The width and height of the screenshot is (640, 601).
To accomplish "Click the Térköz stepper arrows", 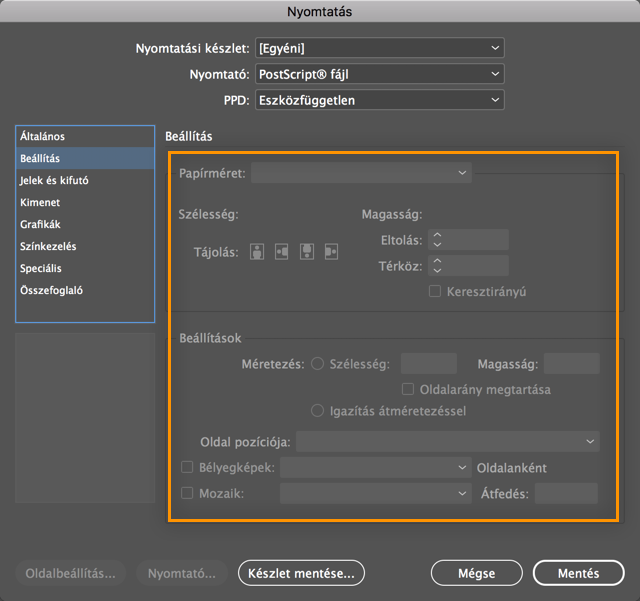I will click(x=438, y=266).
